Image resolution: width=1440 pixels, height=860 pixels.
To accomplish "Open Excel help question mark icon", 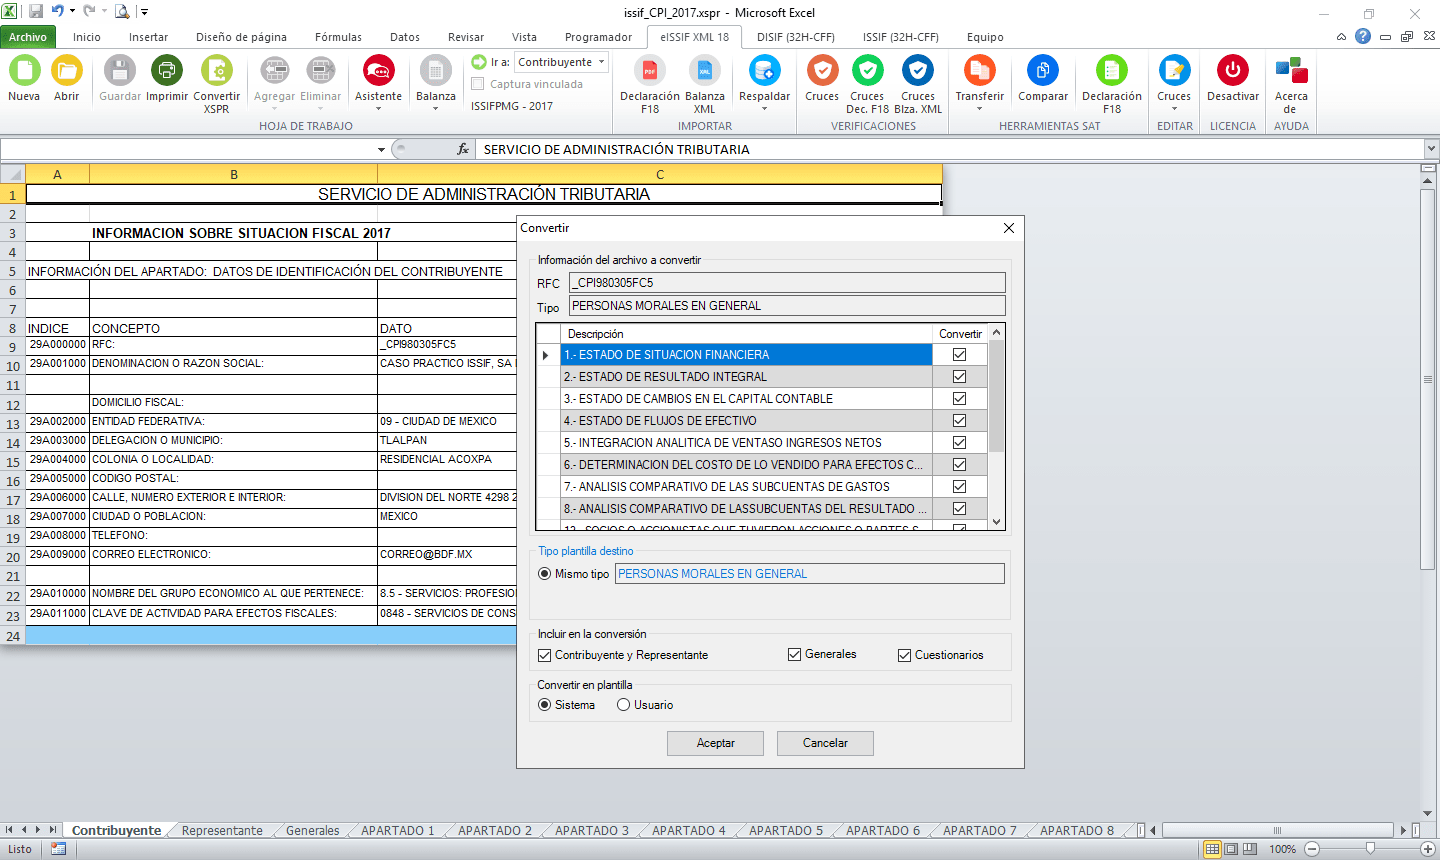I will pos(1363,36).
